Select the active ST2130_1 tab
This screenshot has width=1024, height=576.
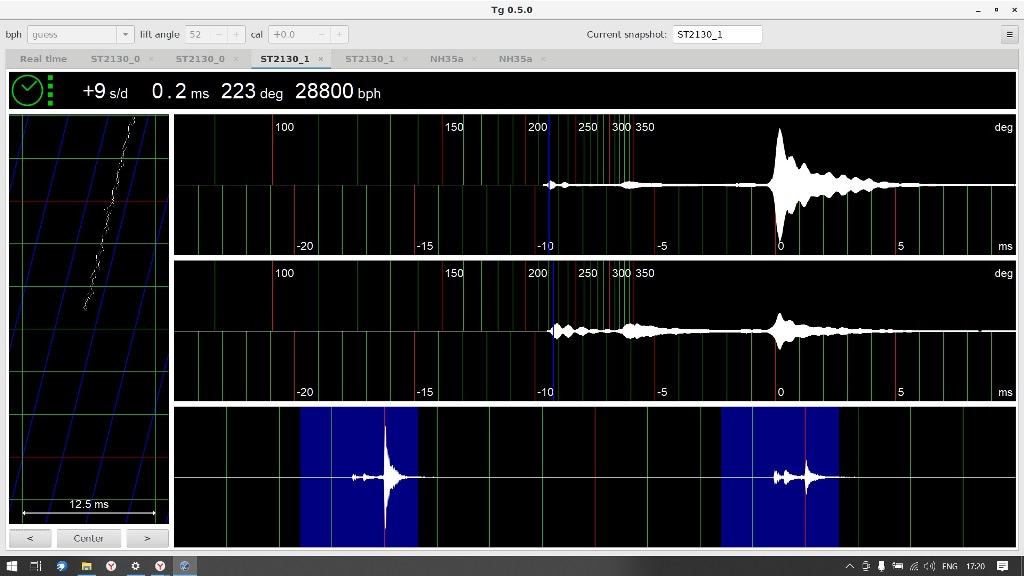pos(284,59)
